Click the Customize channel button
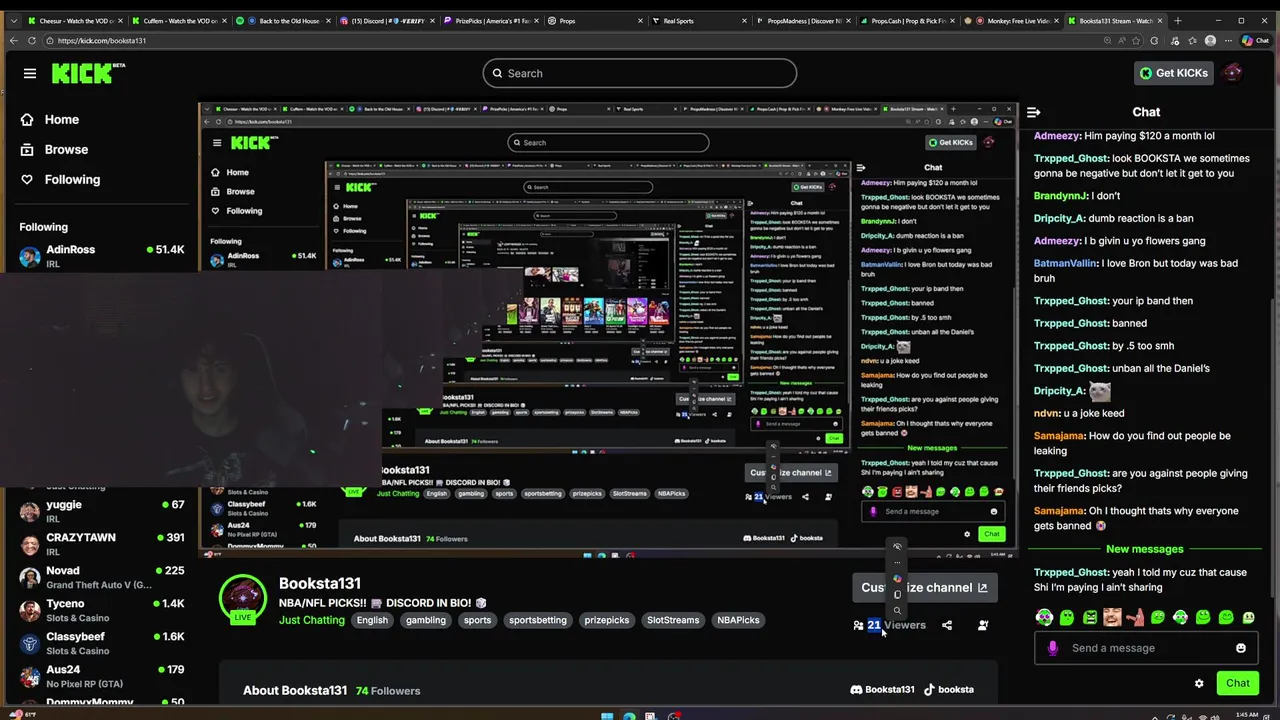The image size is (1280, 720). coord(924,587)
